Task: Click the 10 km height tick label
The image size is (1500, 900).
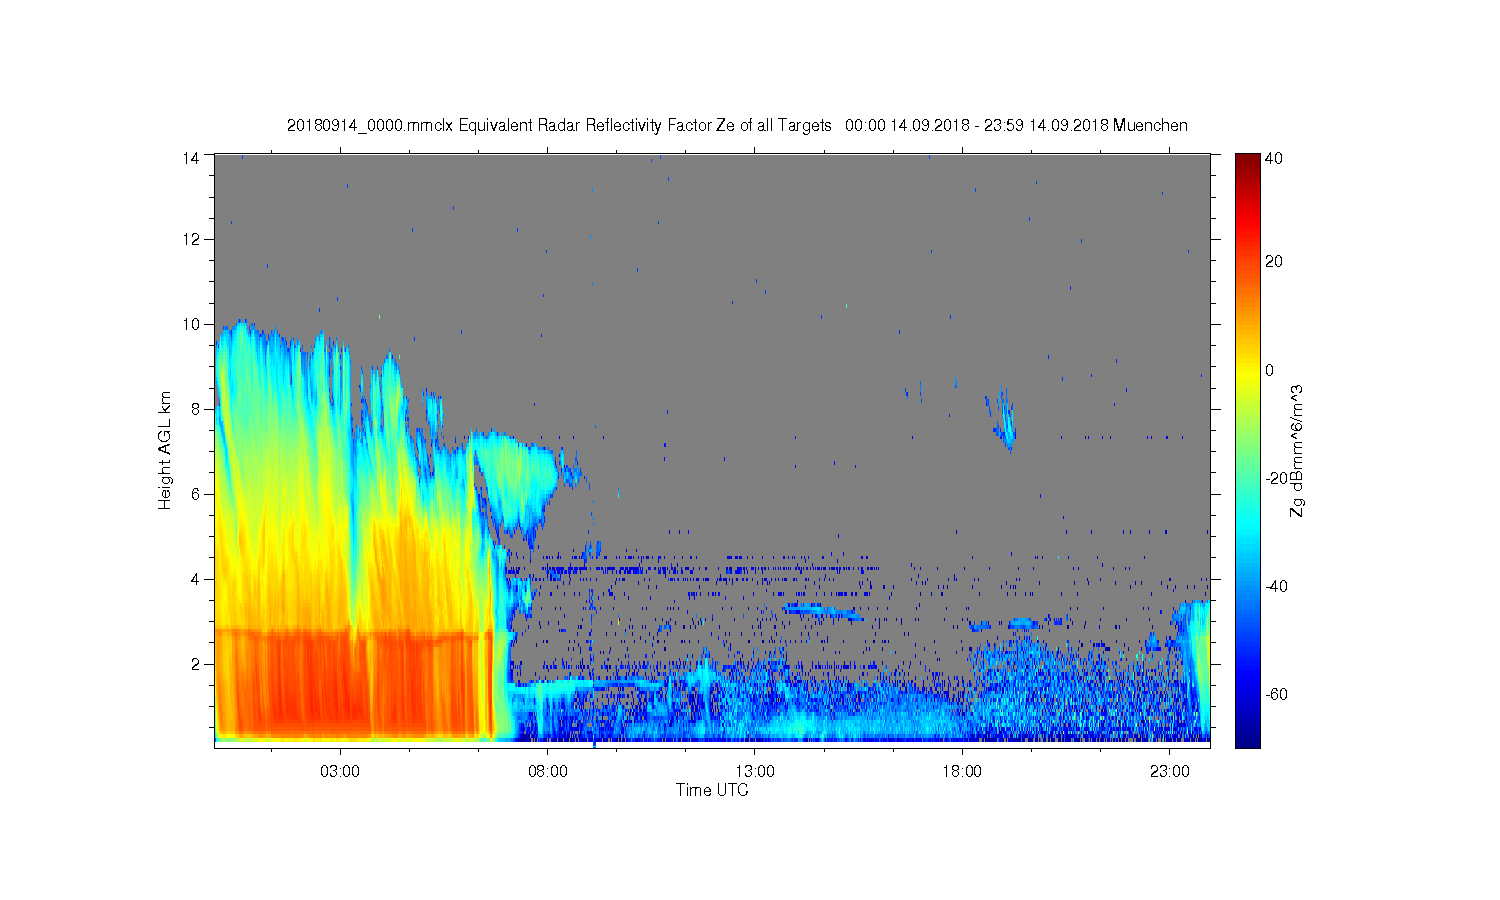Action: coord(194,324)
